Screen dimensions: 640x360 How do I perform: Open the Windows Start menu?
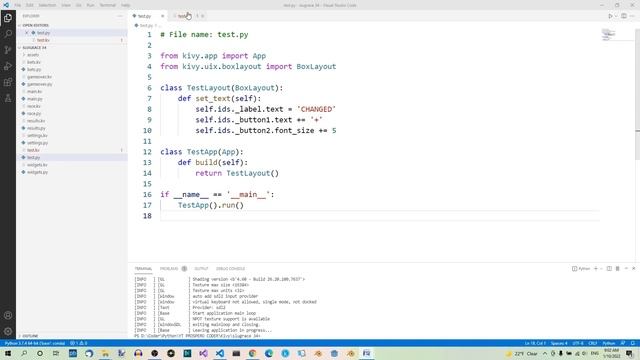(8, 353)
